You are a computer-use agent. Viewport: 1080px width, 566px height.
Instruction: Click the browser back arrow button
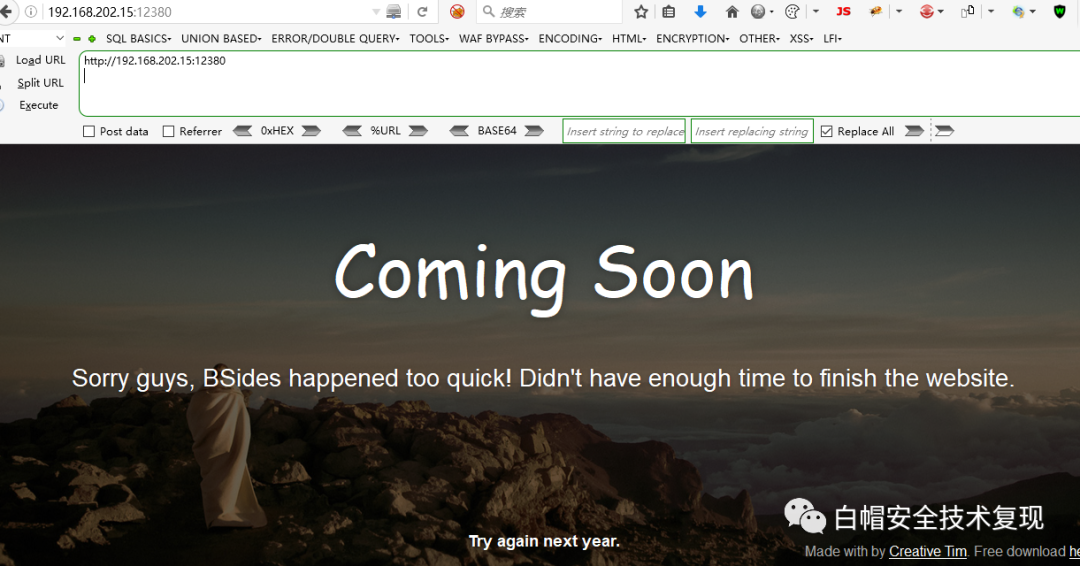(x=6, y=12)
